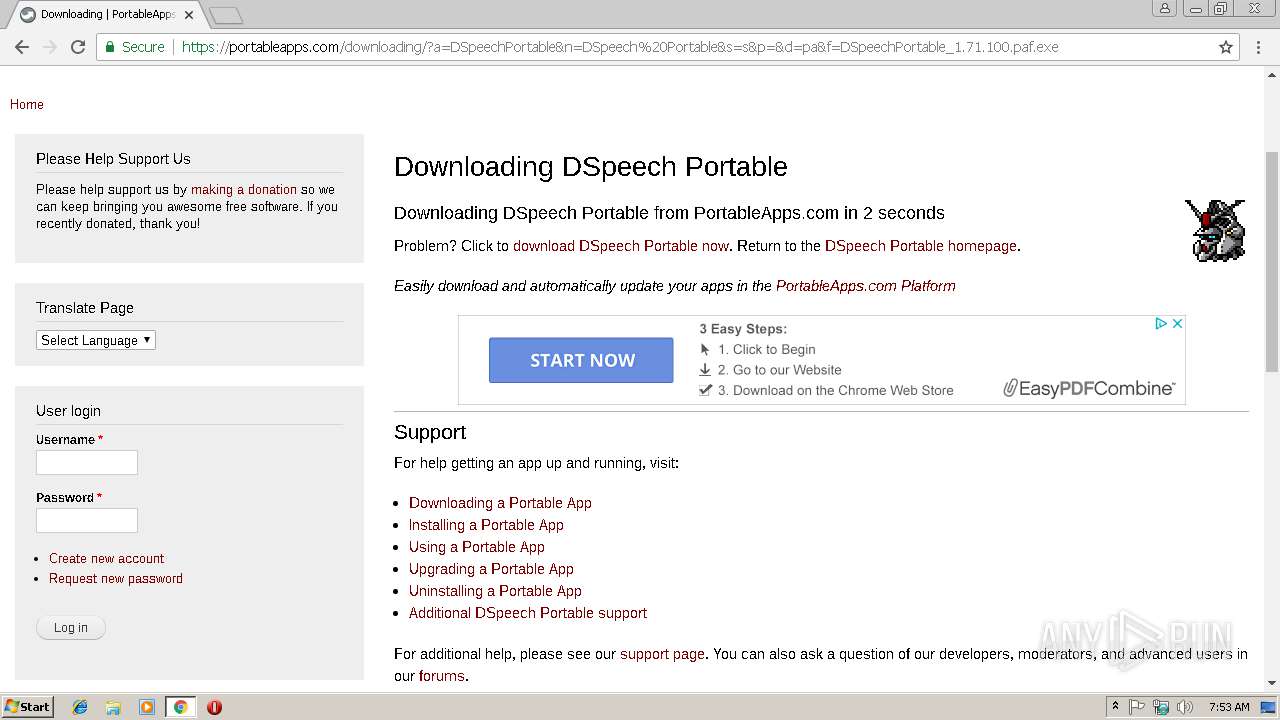
Task: Click the green Secure padlock indicator
Action: [134, 47]
